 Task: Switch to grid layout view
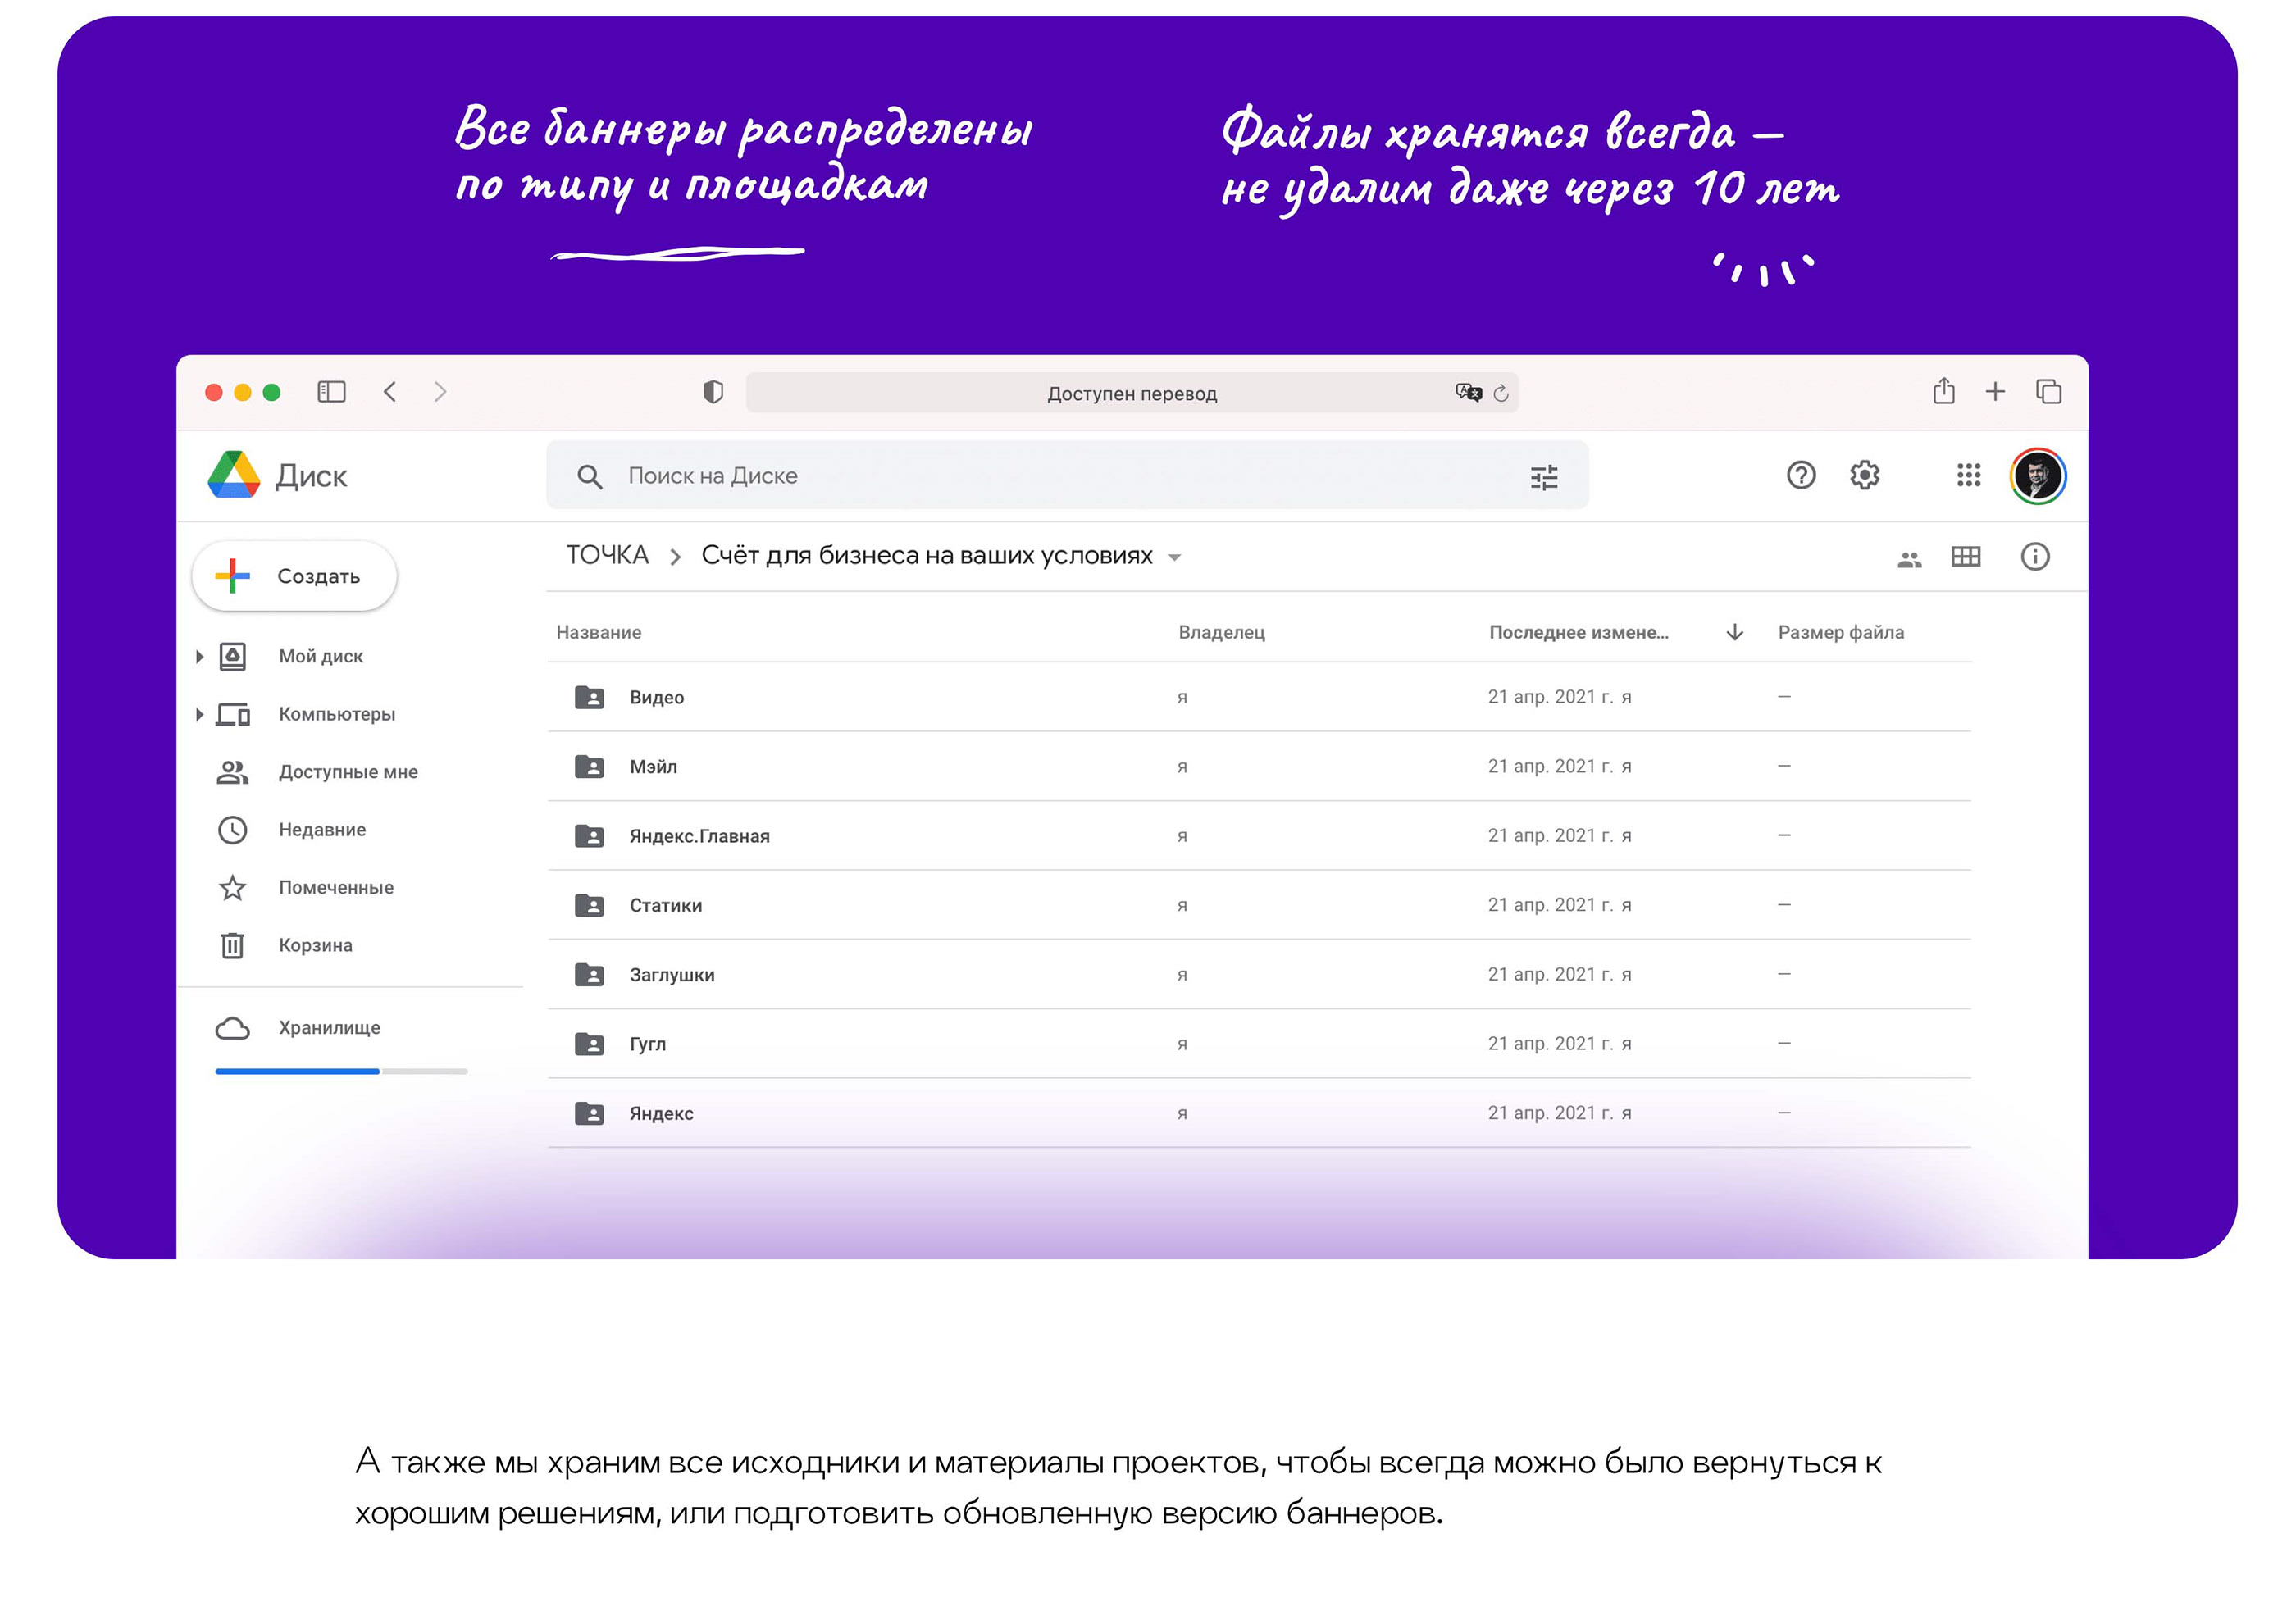pyautogui.click(x=1965, y=557)
